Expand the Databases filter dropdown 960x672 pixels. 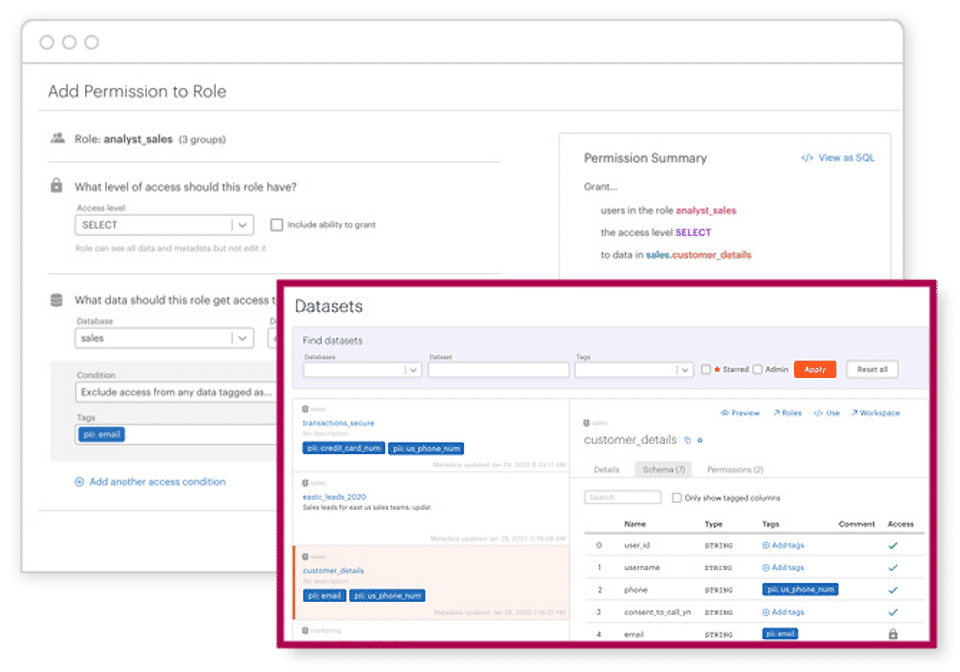[x=362, y=370]
